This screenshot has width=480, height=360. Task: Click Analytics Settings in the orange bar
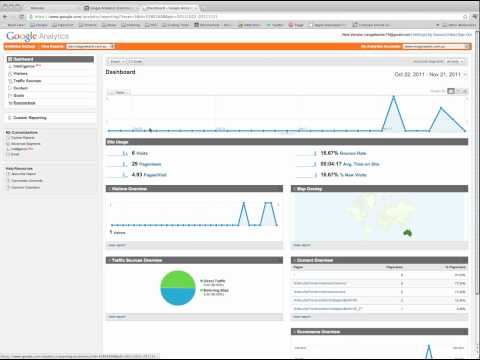(x=20, y=46)
